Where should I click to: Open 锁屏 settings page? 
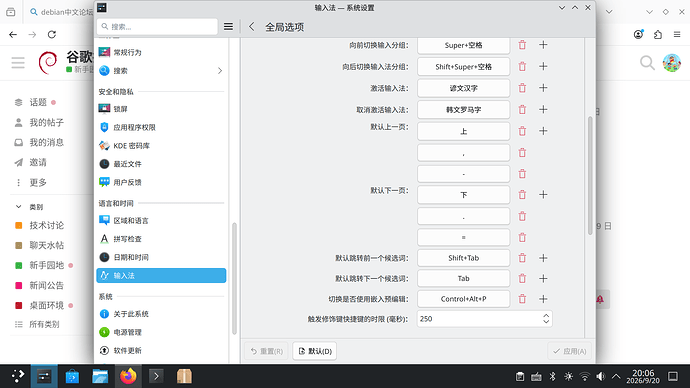[161, 109]
